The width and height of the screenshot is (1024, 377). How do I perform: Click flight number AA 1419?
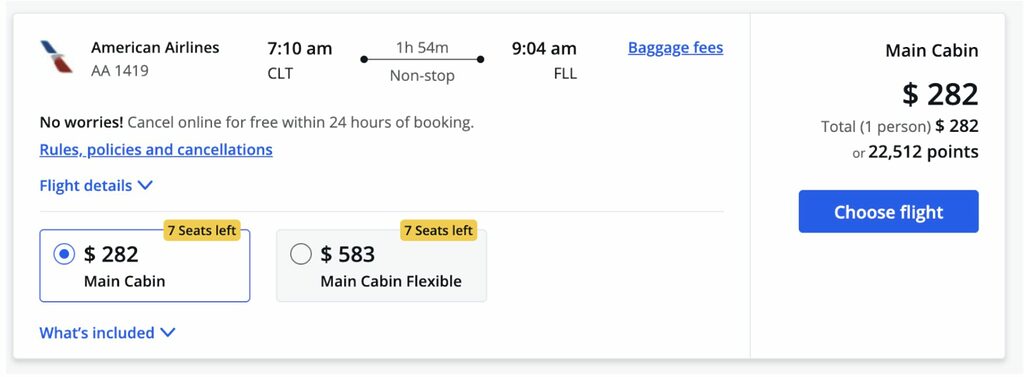pyautogui.click(x=120, y=71)
